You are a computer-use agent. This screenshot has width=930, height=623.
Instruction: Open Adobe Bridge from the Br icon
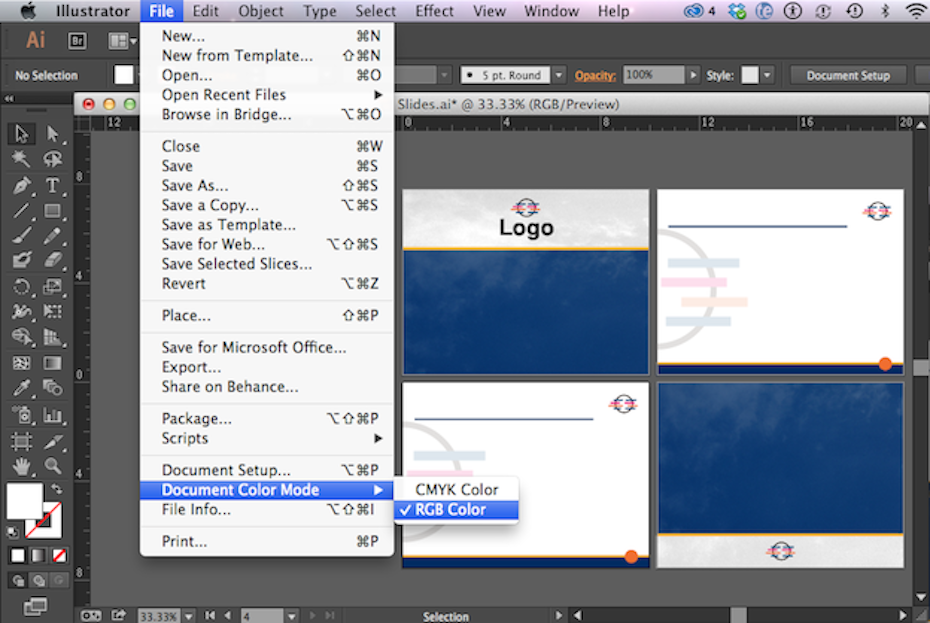click(x=77, y=41)
